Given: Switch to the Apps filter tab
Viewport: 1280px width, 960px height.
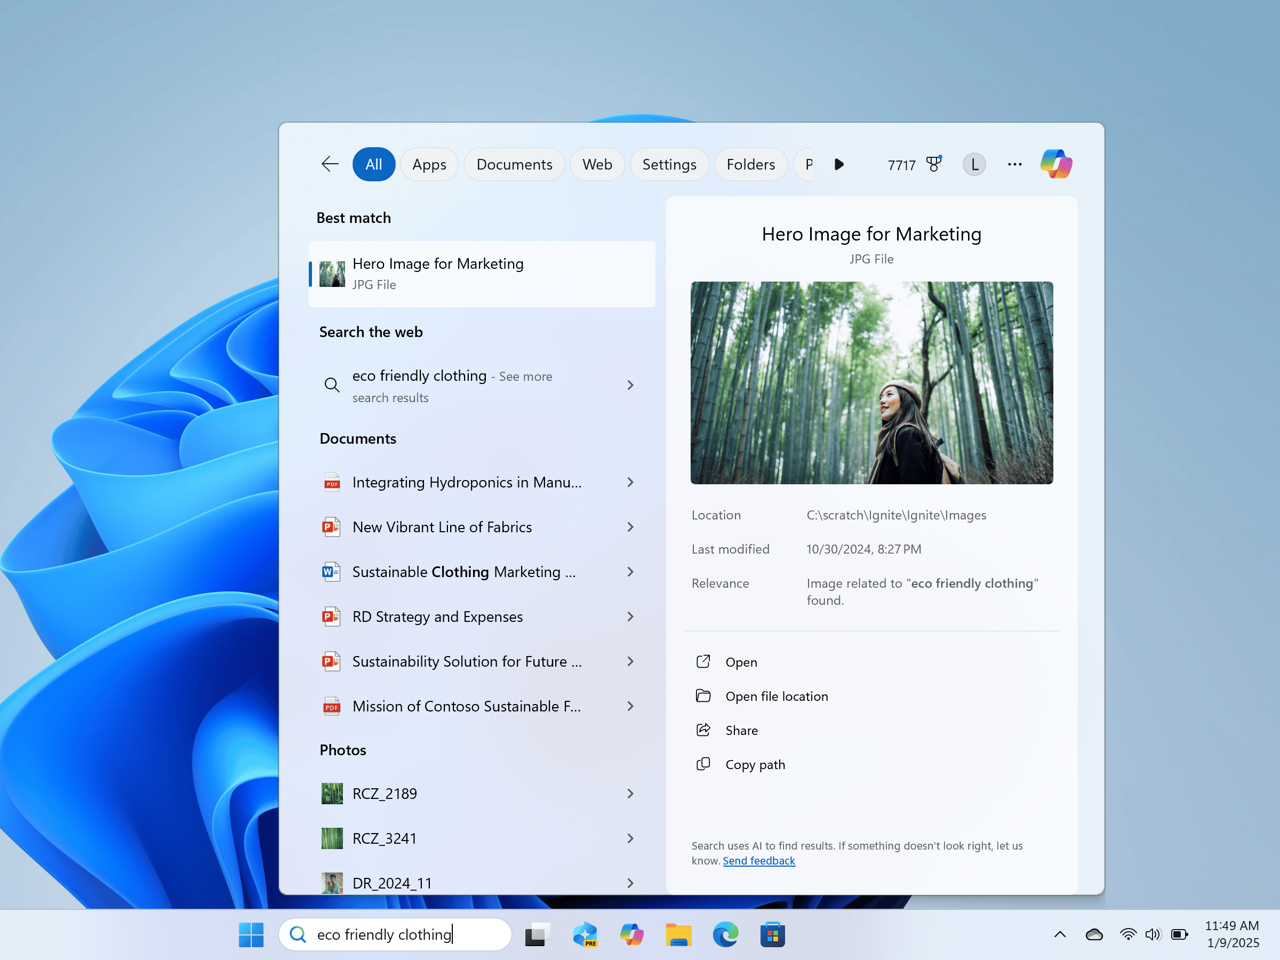Looking at the screenshot, I should pyautogui.click(x=429, y=164).
